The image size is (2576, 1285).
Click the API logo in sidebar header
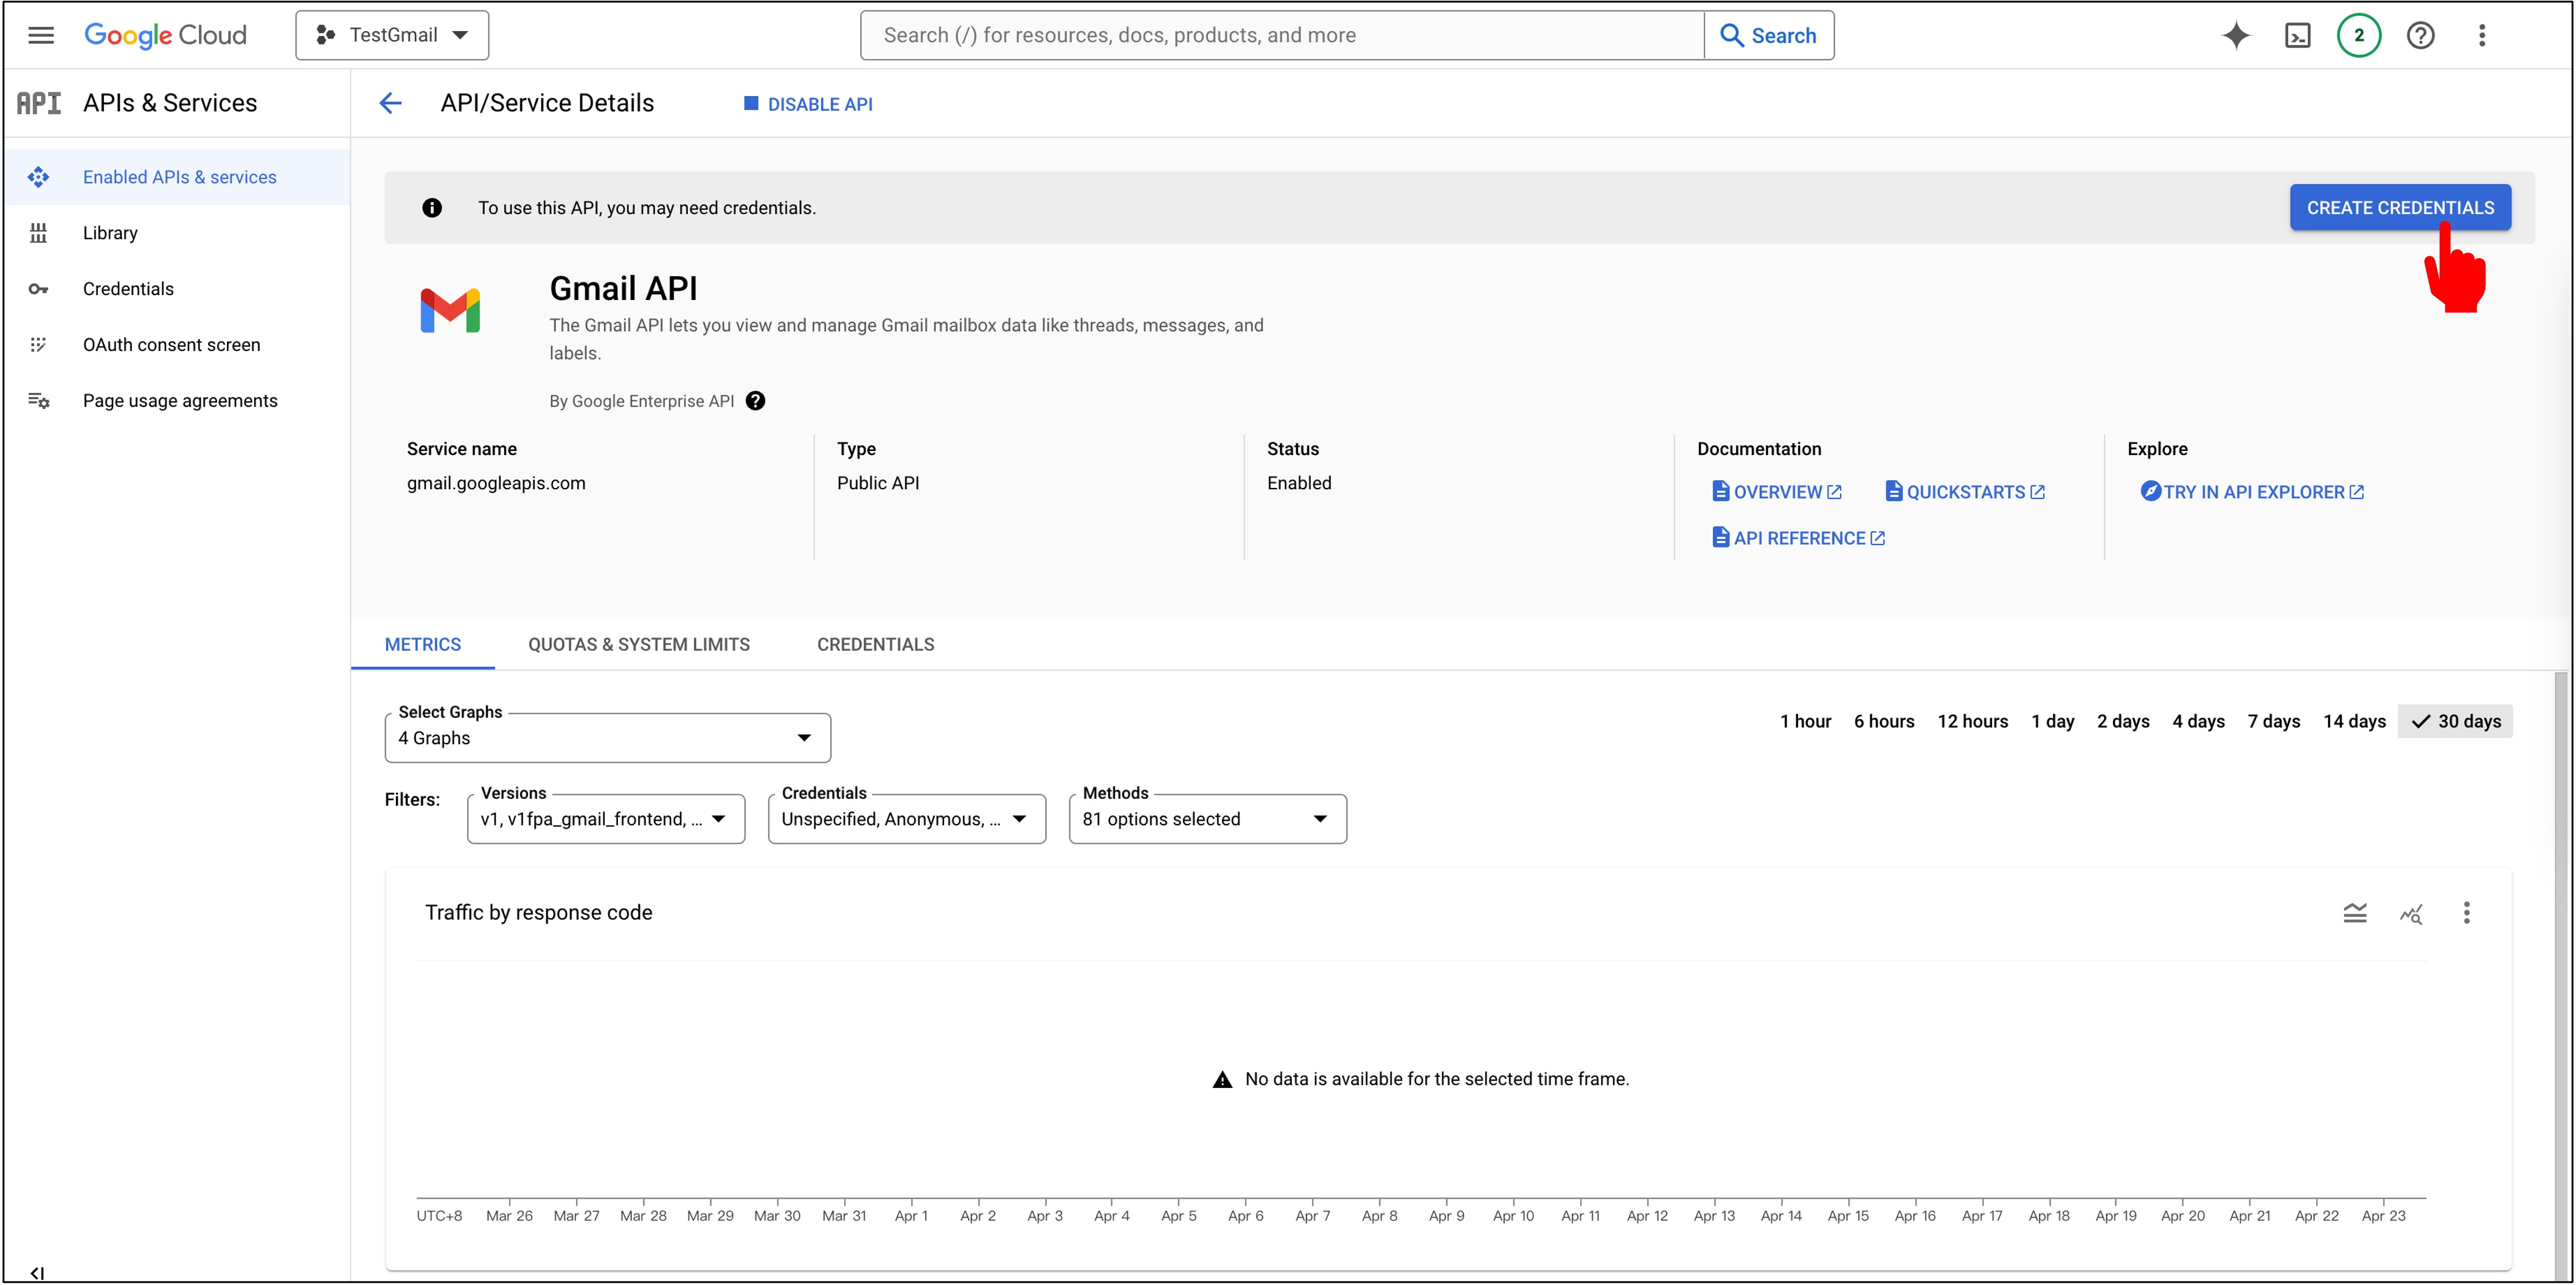pyautogui.click(x=39, y=103)
